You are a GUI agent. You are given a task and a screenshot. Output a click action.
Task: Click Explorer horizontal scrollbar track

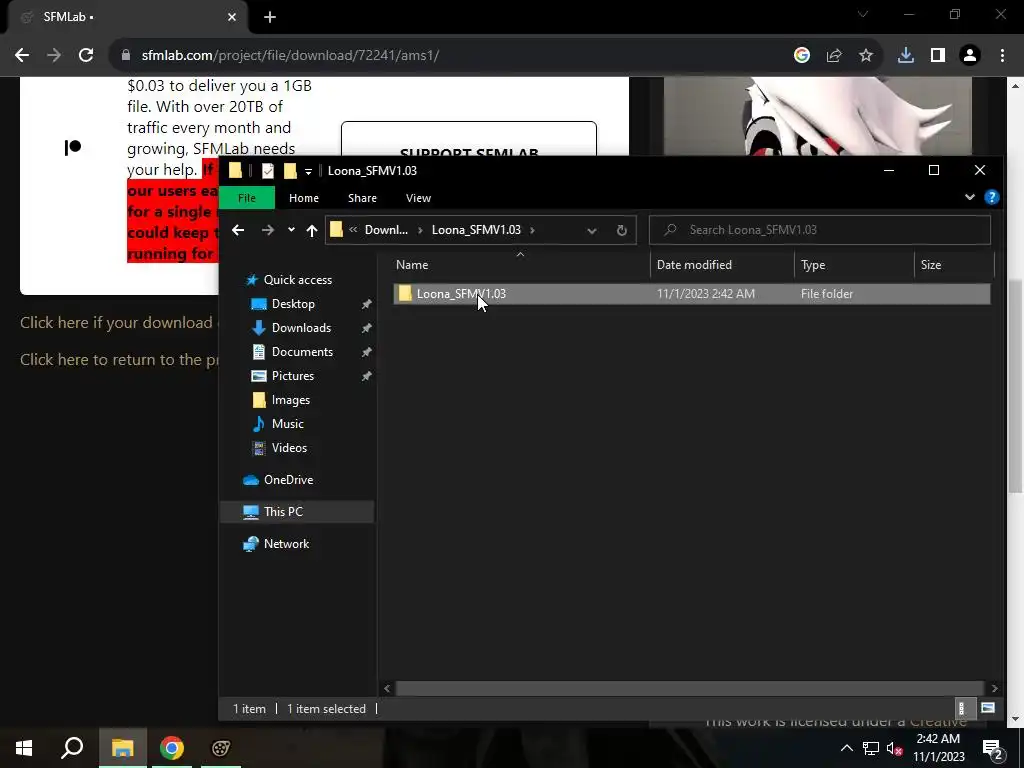click(x=690, y=688)
